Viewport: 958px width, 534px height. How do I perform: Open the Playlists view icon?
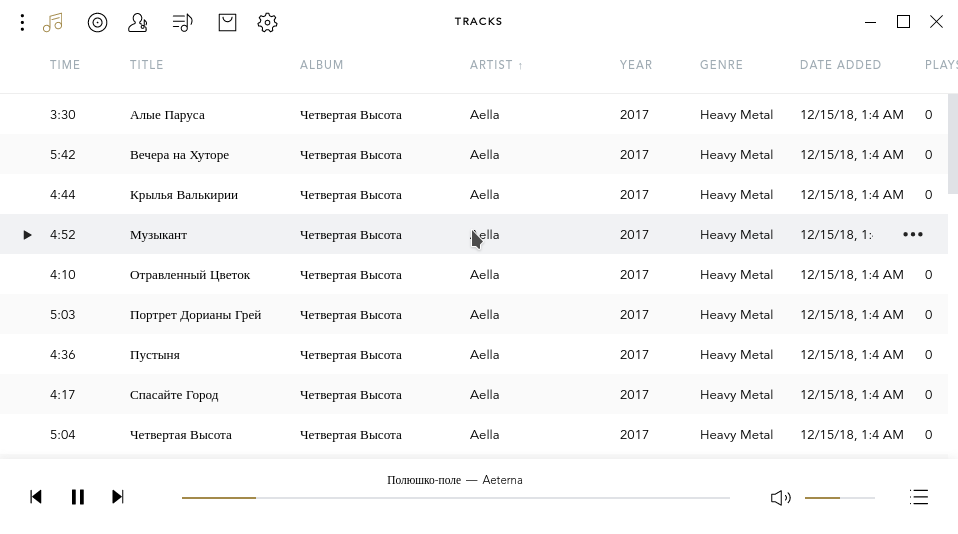(182, 23)
